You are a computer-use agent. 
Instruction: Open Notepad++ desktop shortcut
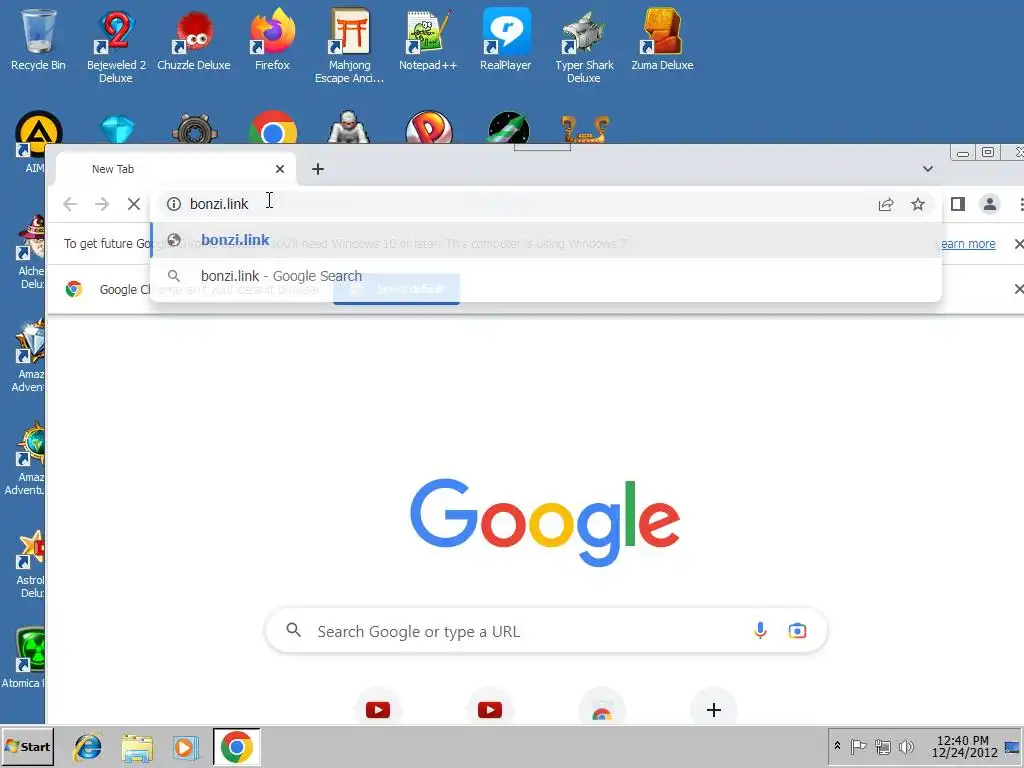pos(428,39)
